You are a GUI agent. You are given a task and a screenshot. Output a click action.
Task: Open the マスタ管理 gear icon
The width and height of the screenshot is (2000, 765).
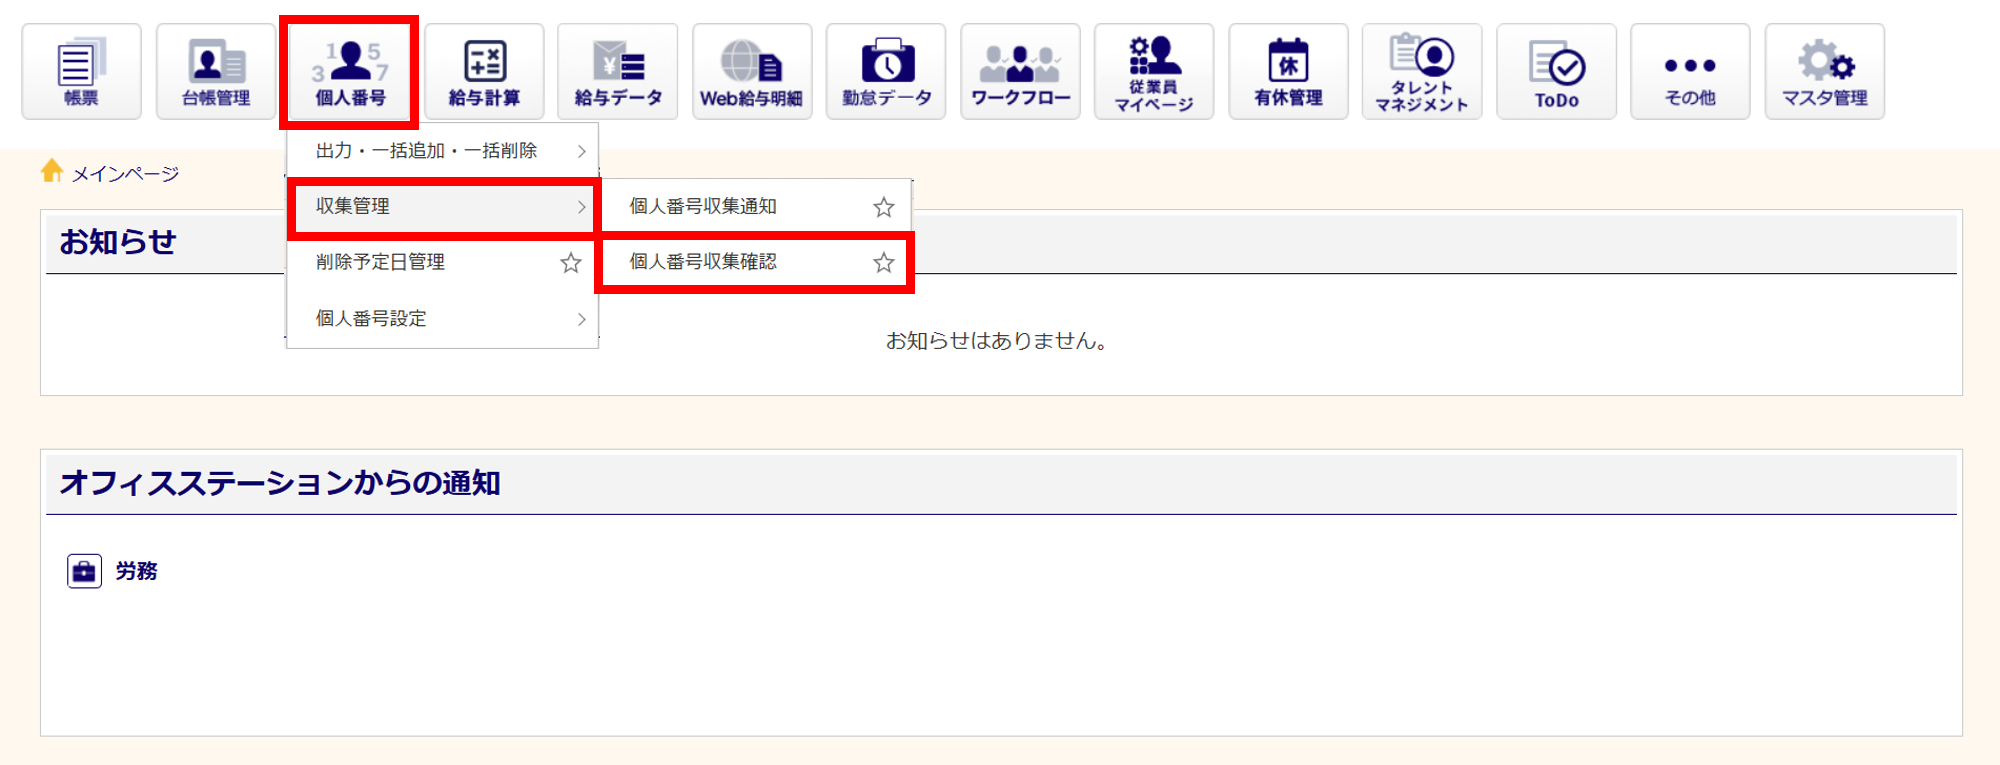1824,72
